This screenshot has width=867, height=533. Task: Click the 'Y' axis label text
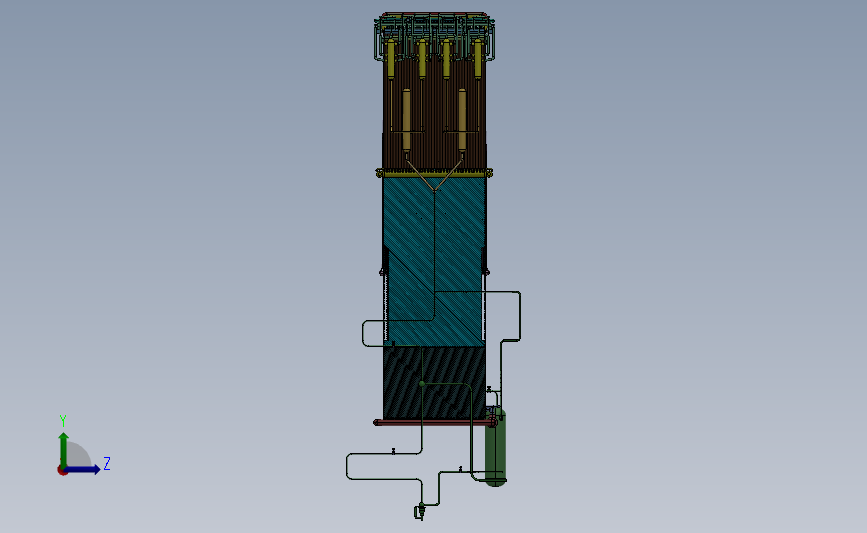point(63,421)
